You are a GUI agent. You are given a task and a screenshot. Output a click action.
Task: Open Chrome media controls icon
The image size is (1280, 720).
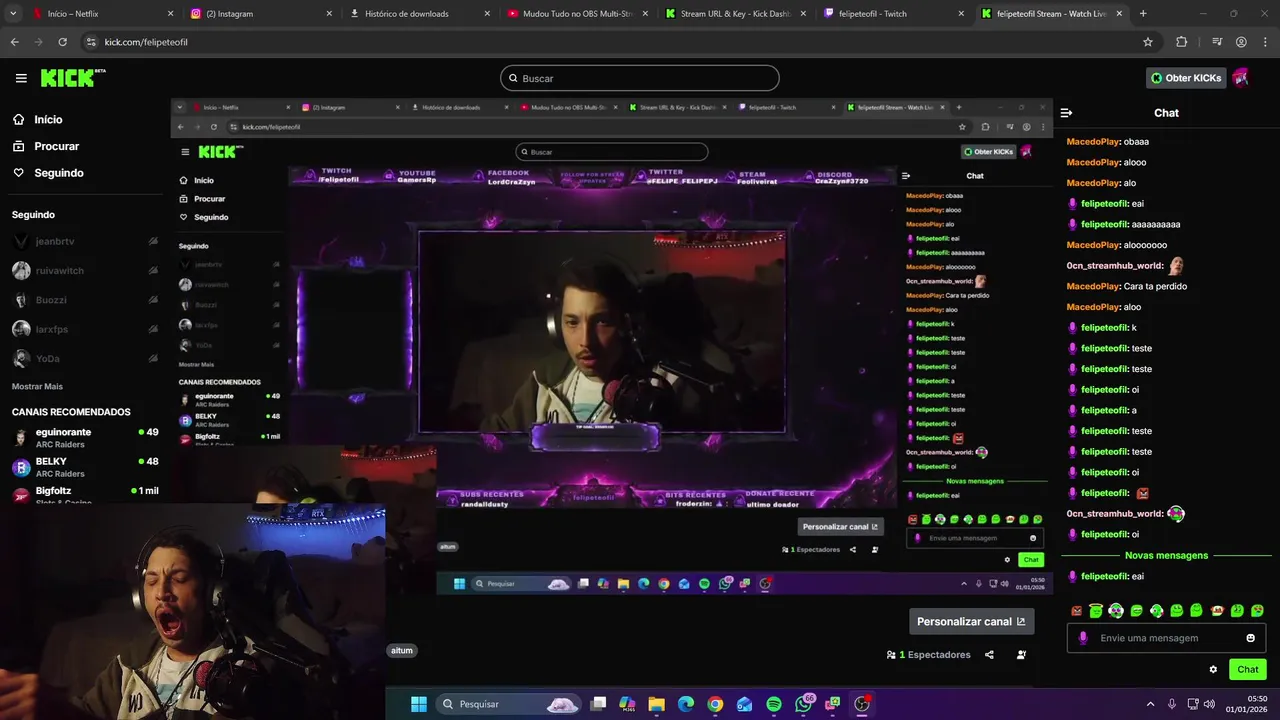click(1217, 42)
